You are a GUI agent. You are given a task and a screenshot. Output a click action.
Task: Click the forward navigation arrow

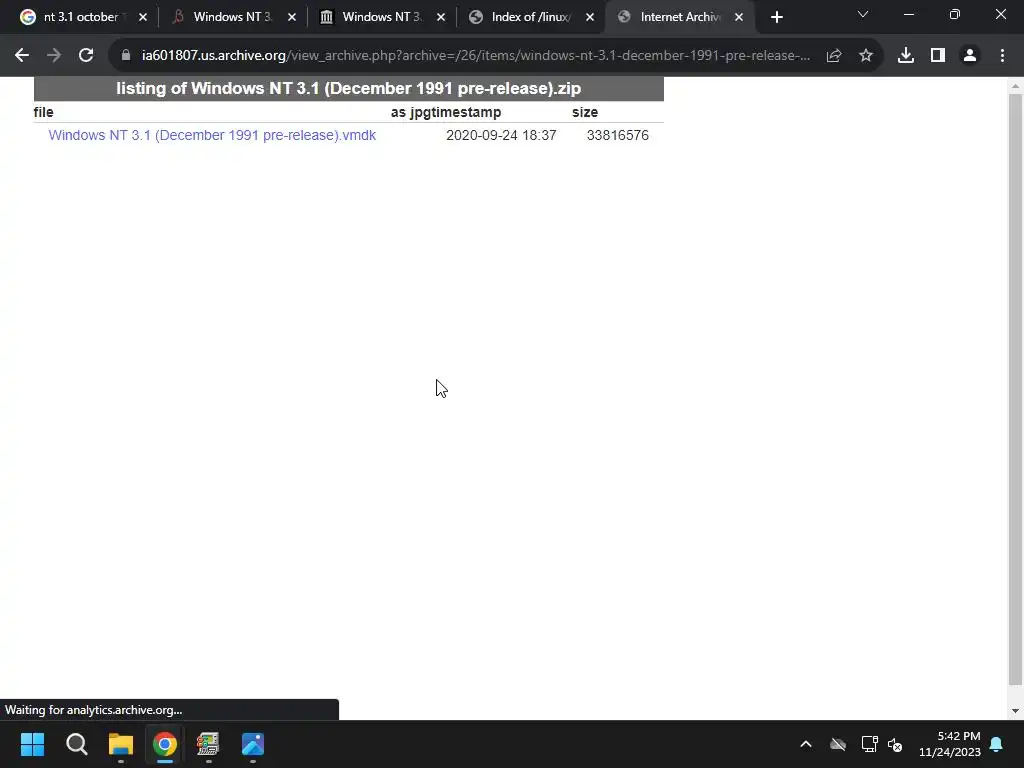tap(54, 56)
